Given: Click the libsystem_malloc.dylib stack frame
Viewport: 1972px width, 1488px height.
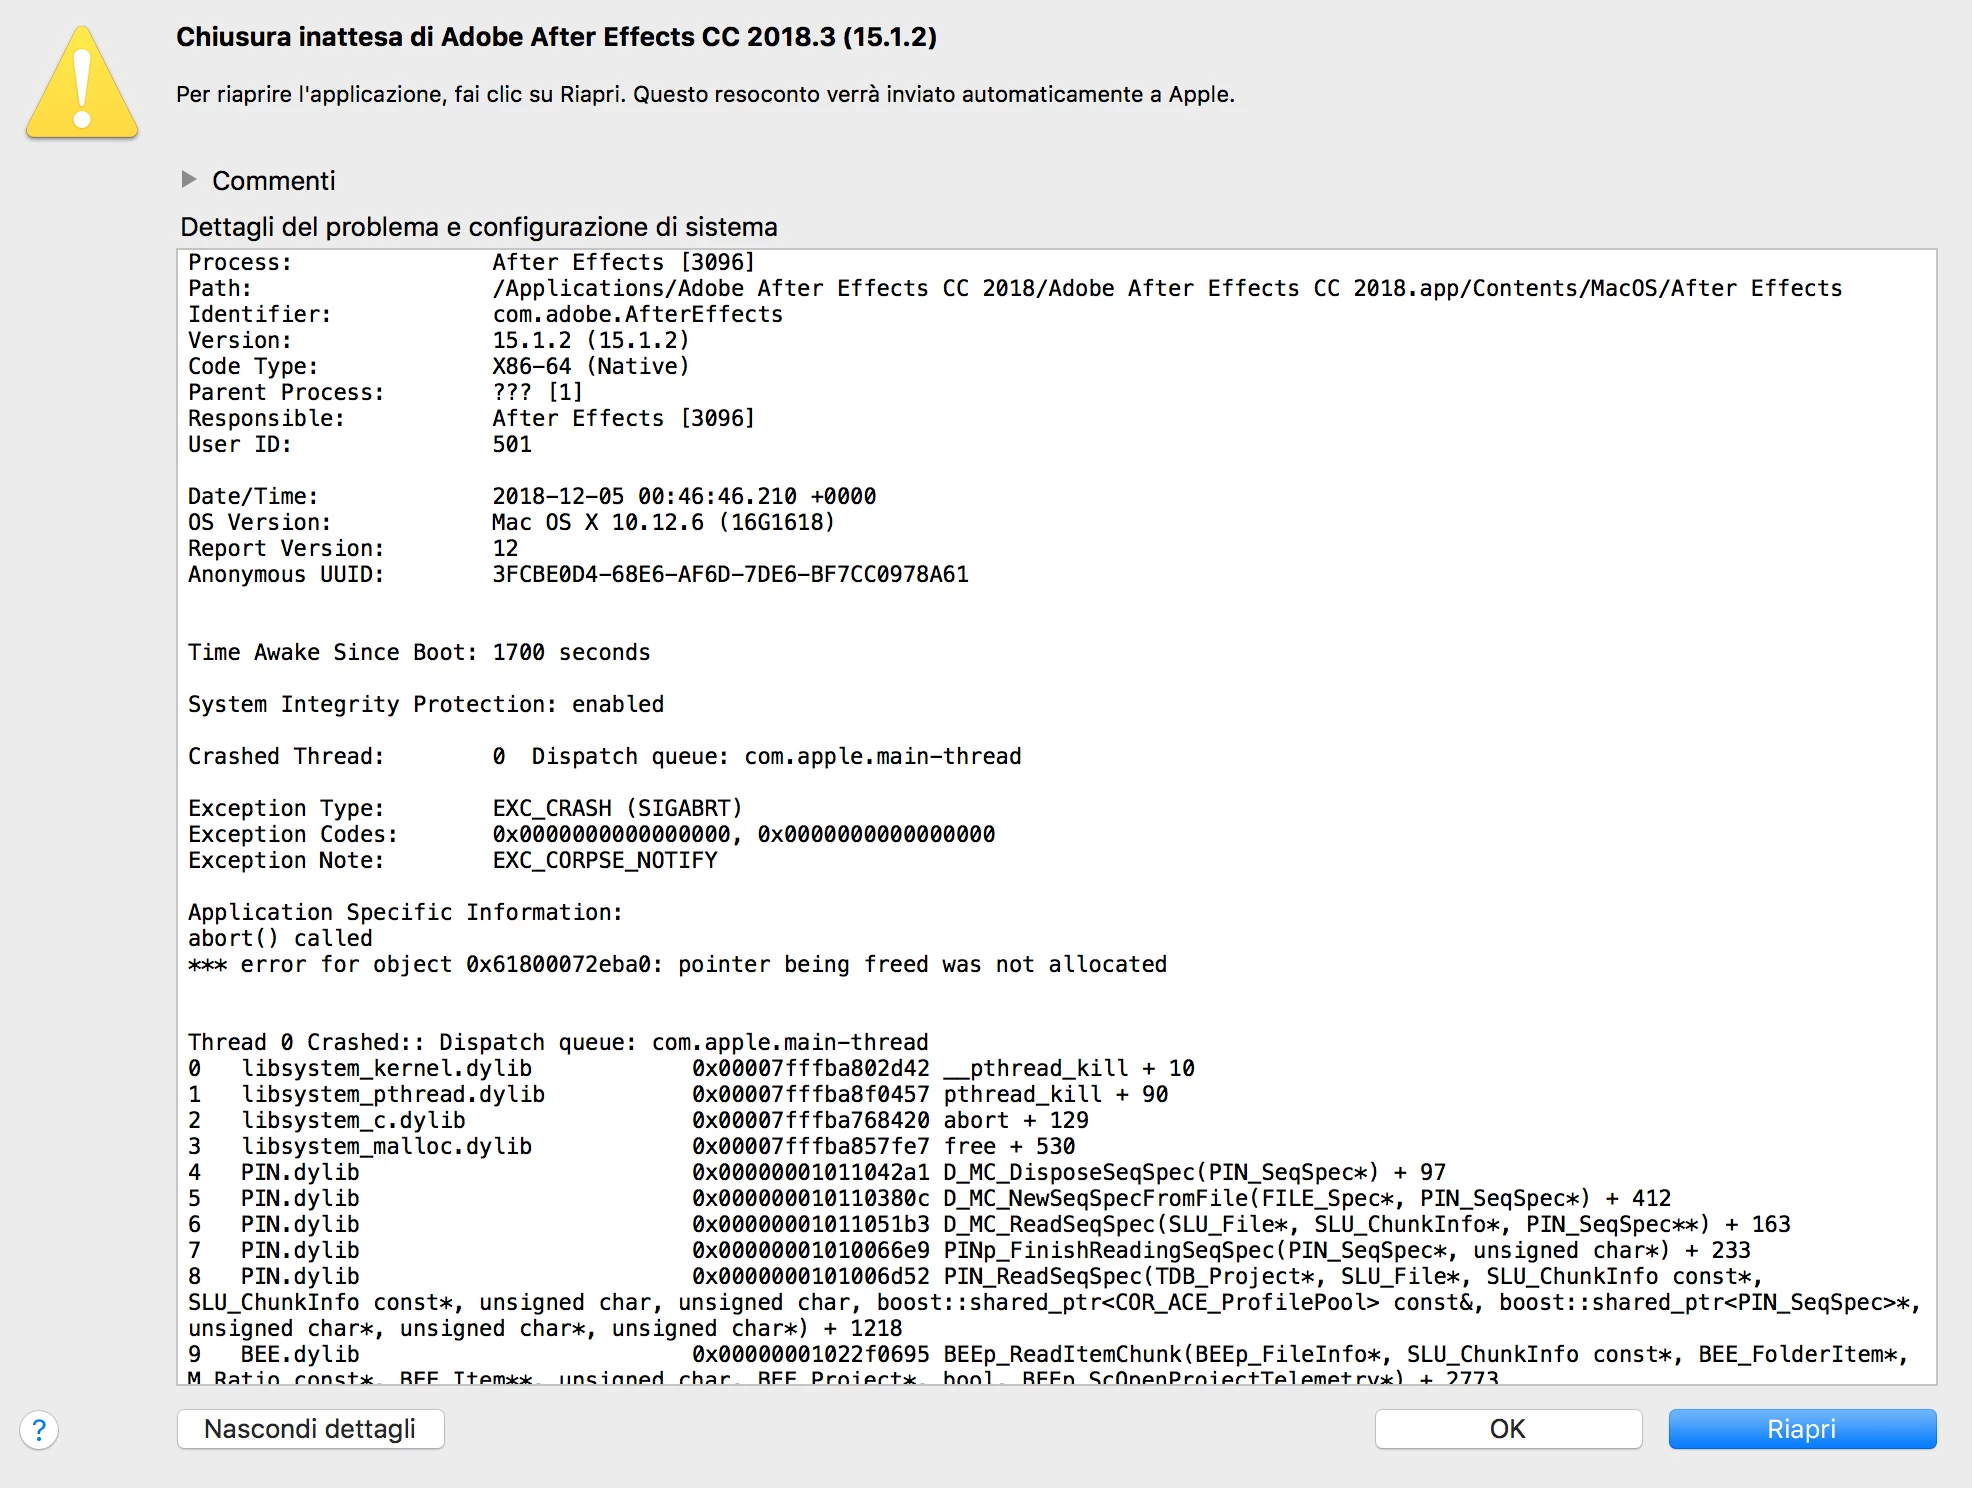Looking at the screenshot, I should pyautogui.click(x=386, y=1146).
